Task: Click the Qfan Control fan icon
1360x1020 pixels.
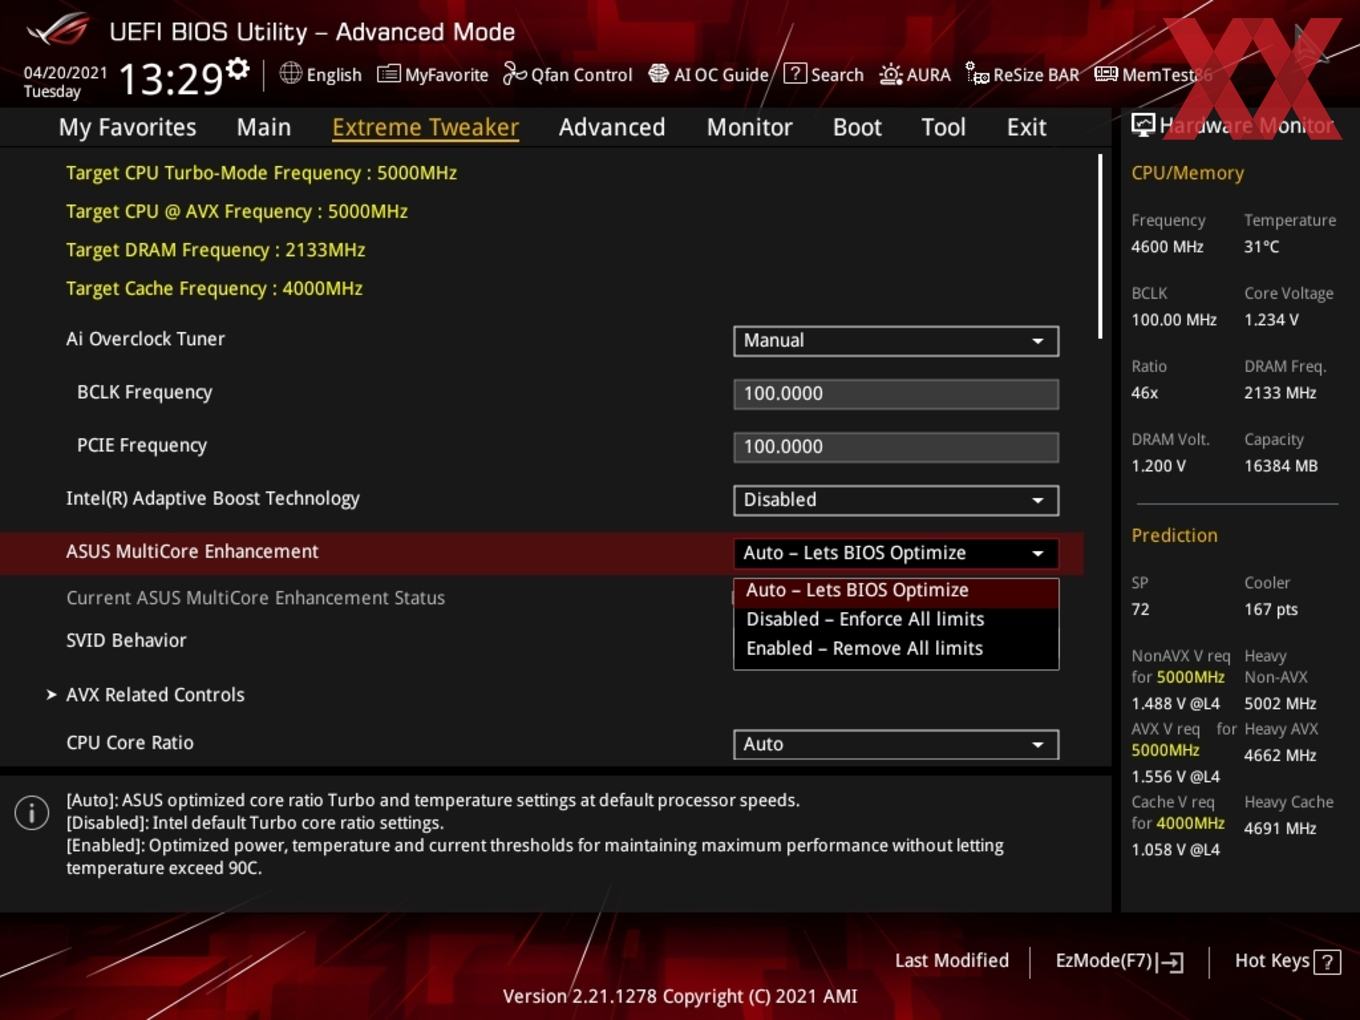Action: point(514,74)
